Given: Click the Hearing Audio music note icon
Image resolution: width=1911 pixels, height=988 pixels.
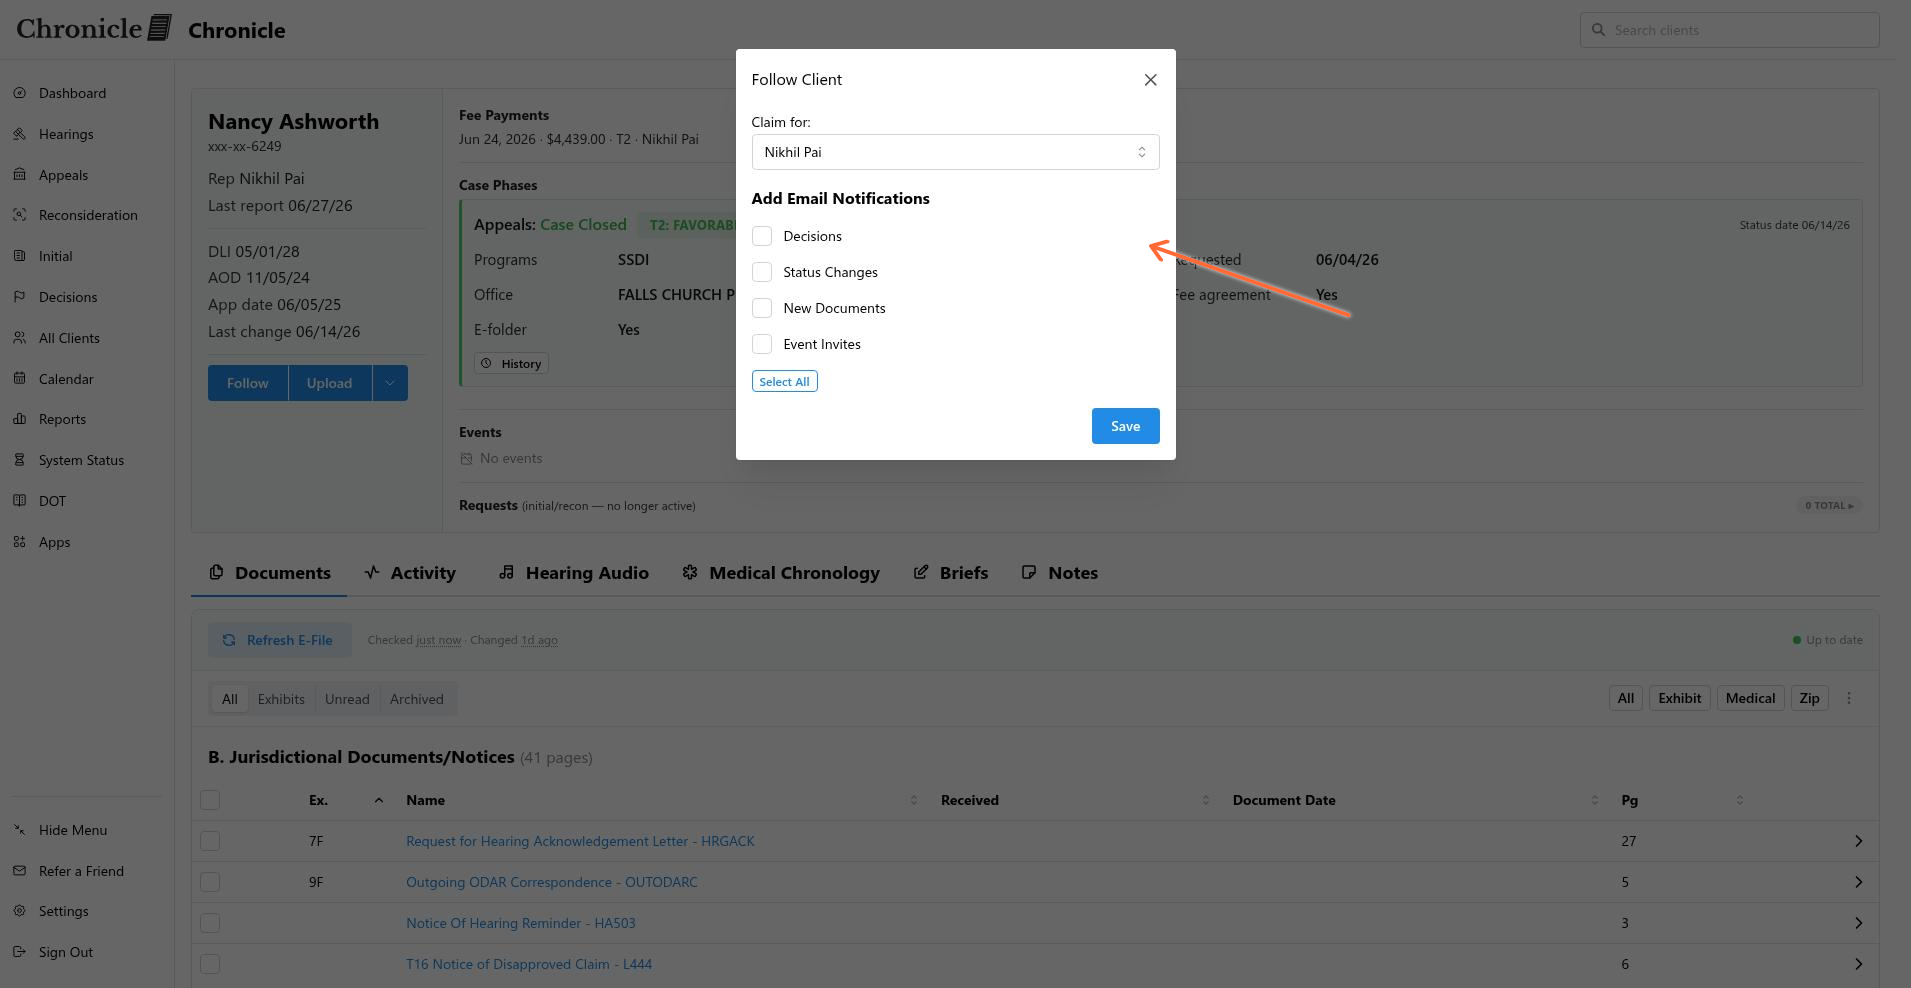Looking at the screenshot, I should pyautogui.click(x=507, y=572).
